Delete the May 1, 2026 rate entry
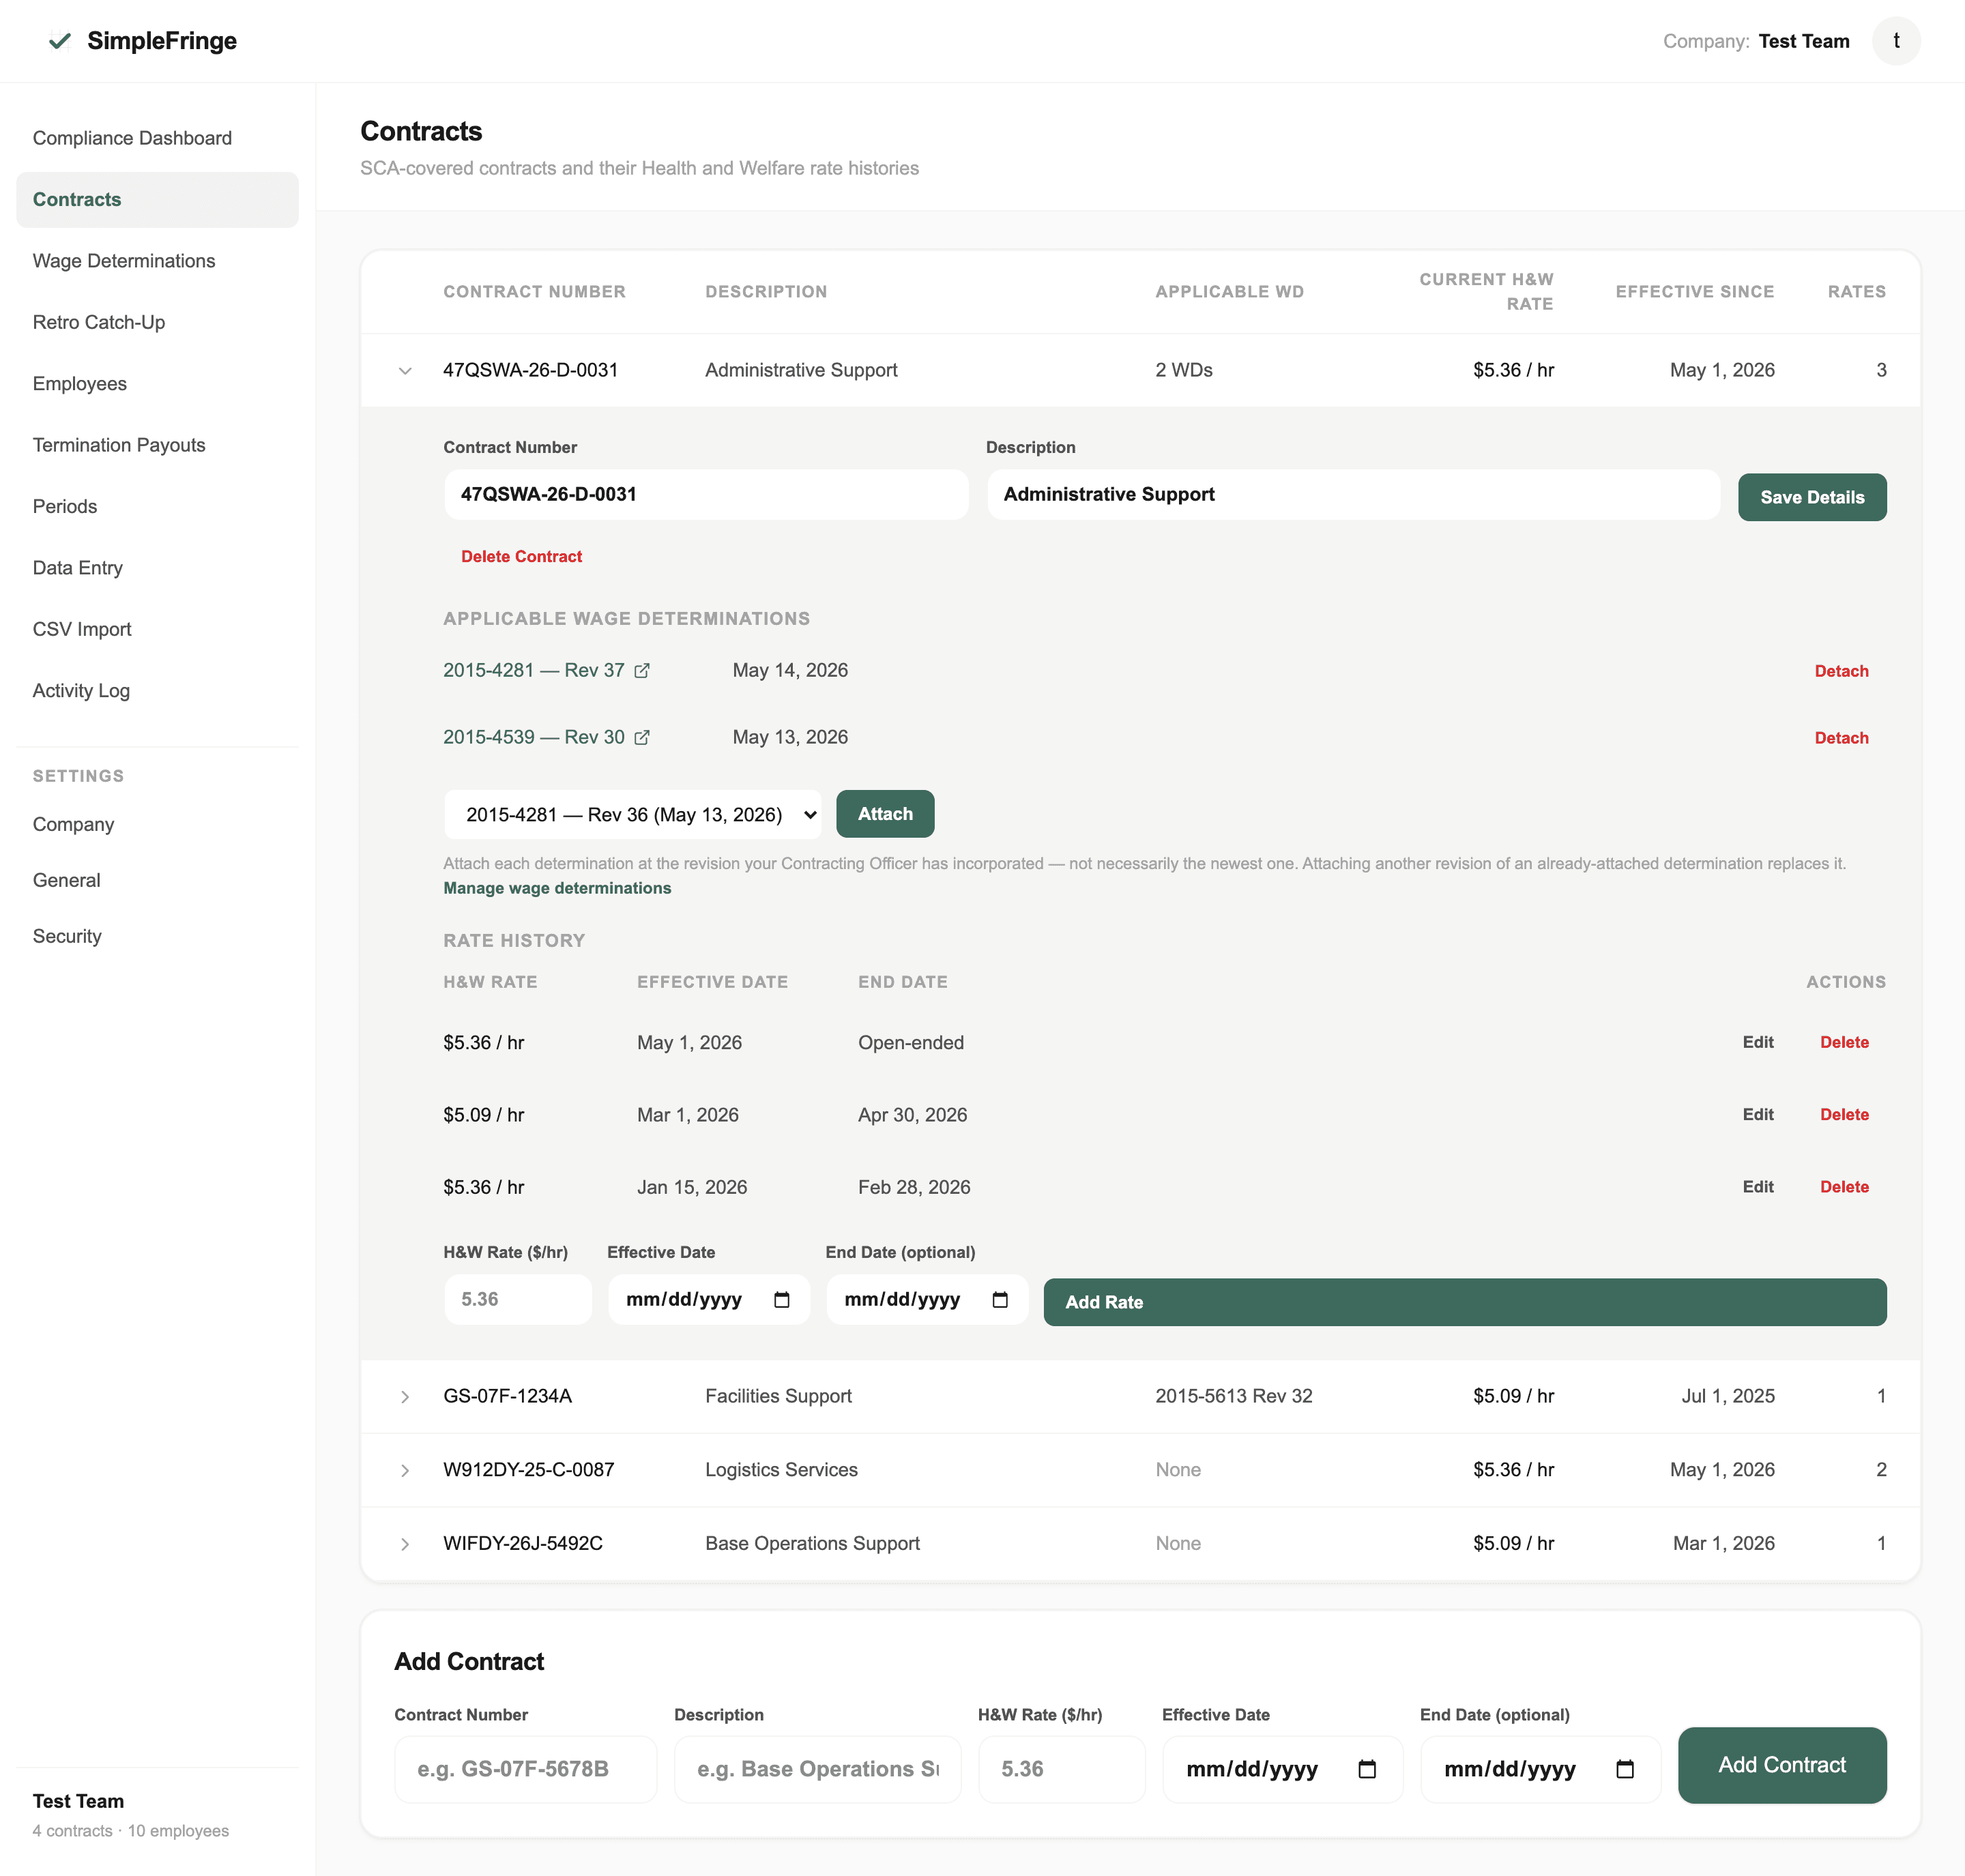The width and height of the screenshot is (1965, 1876). click(x=1844, y=1042)
